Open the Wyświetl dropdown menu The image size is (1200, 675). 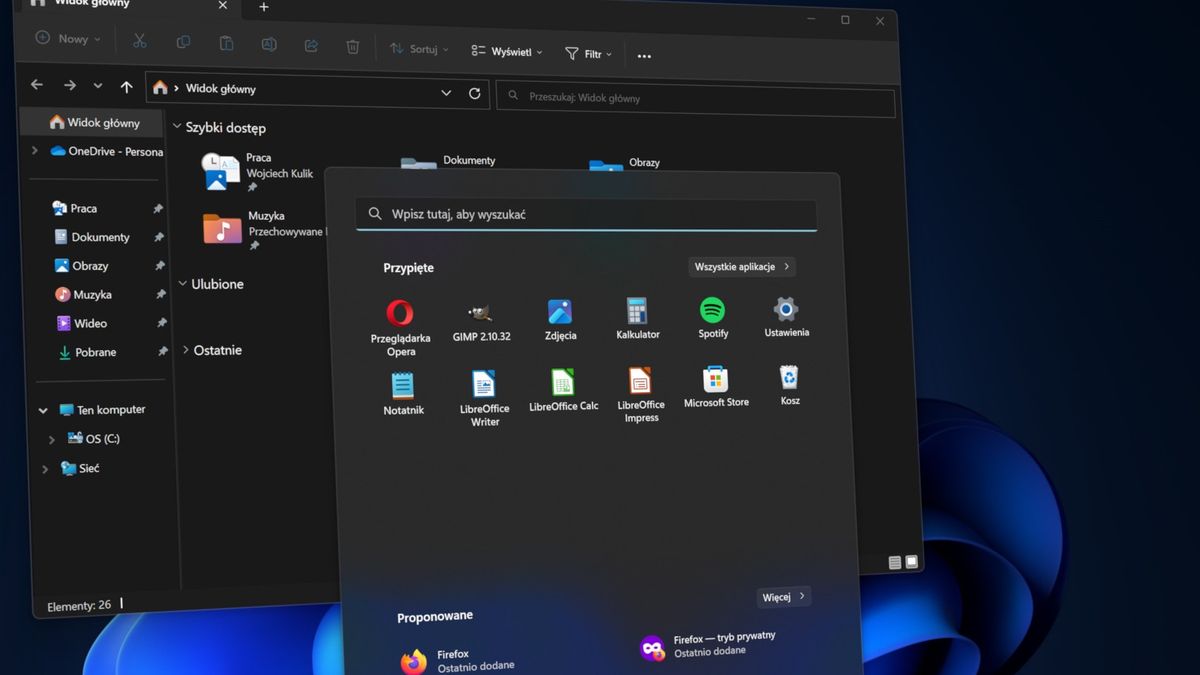coord(507,51)
